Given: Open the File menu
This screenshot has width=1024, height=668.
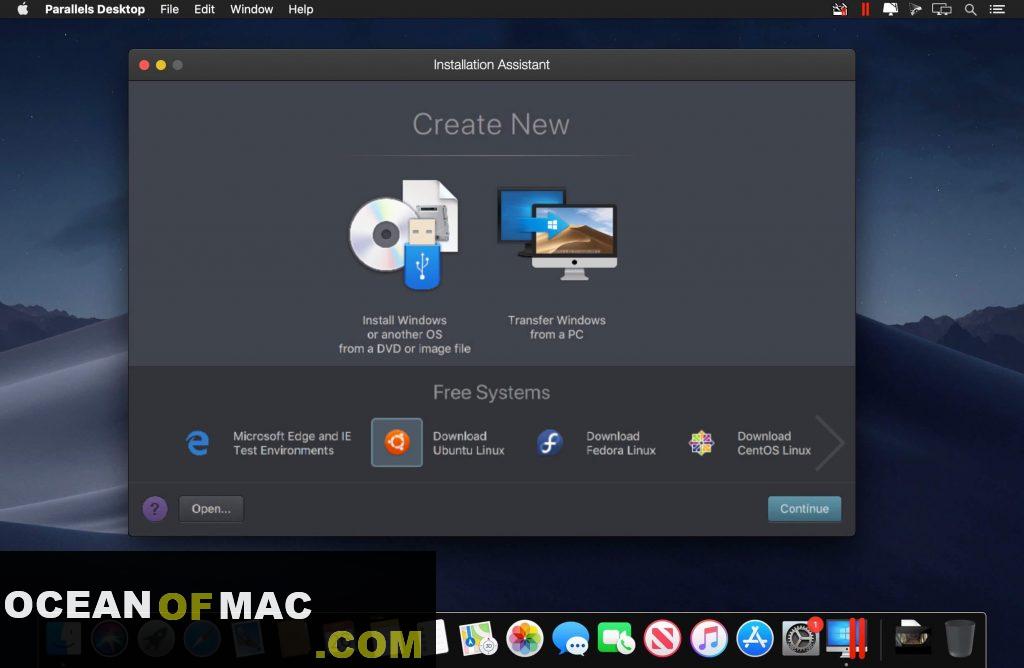Looking at the screenshot, I should pos(169,9).
